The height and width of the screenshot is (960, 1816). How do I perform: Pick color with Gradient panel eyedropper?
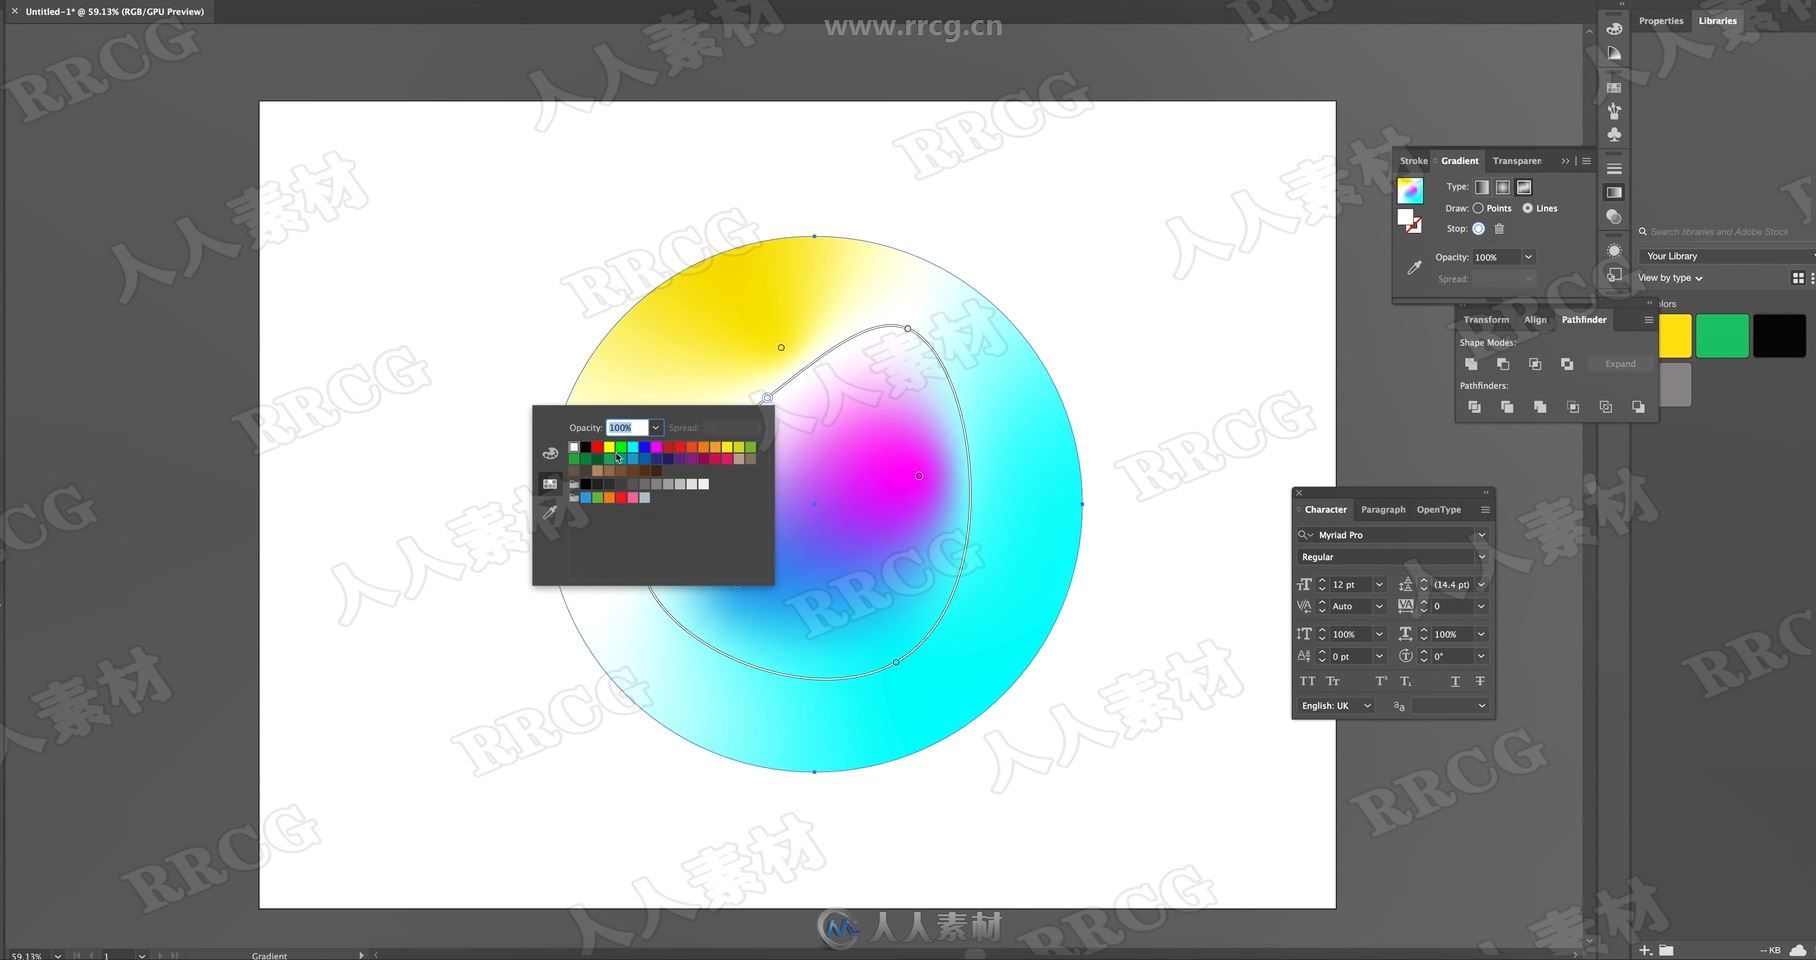(x=1414, y=267)
